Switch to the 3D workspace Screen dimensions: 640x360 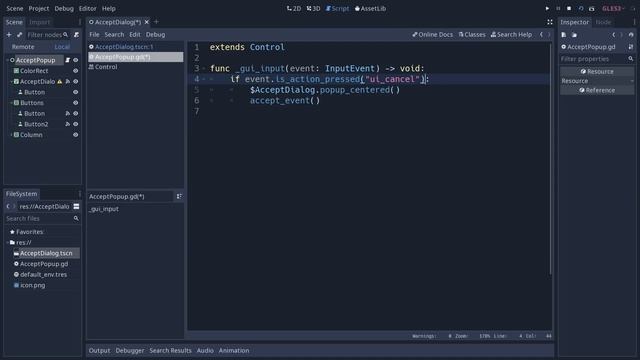point(313,9)
